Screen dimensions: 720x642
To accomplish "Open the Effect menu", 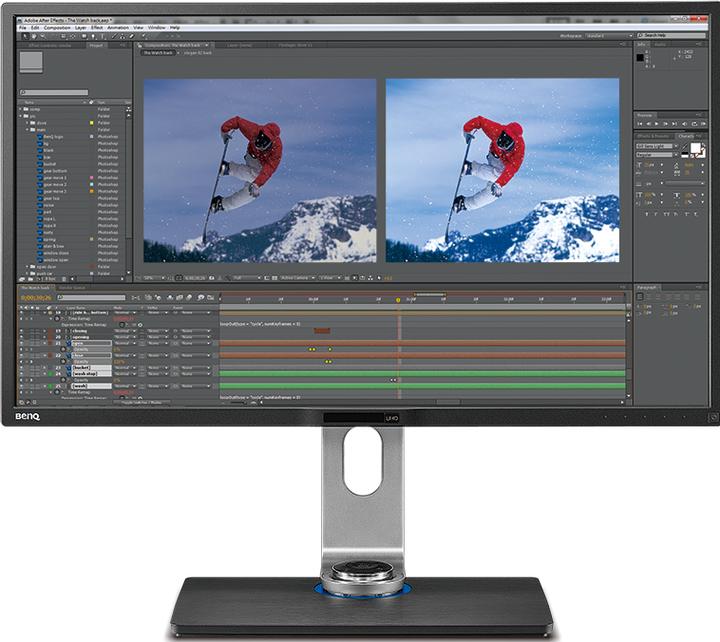I will (x=96, y=28).
